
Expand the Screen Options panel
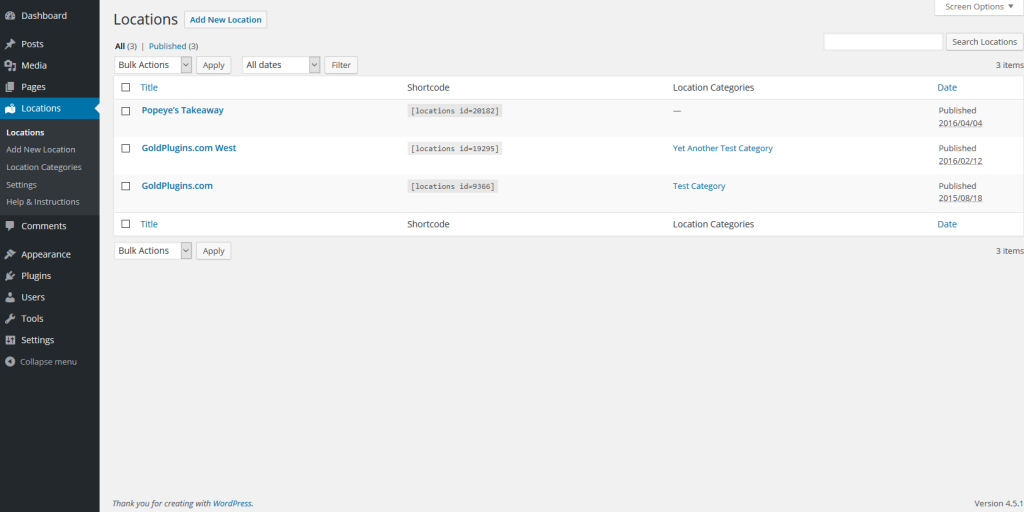tap(979, 7)
